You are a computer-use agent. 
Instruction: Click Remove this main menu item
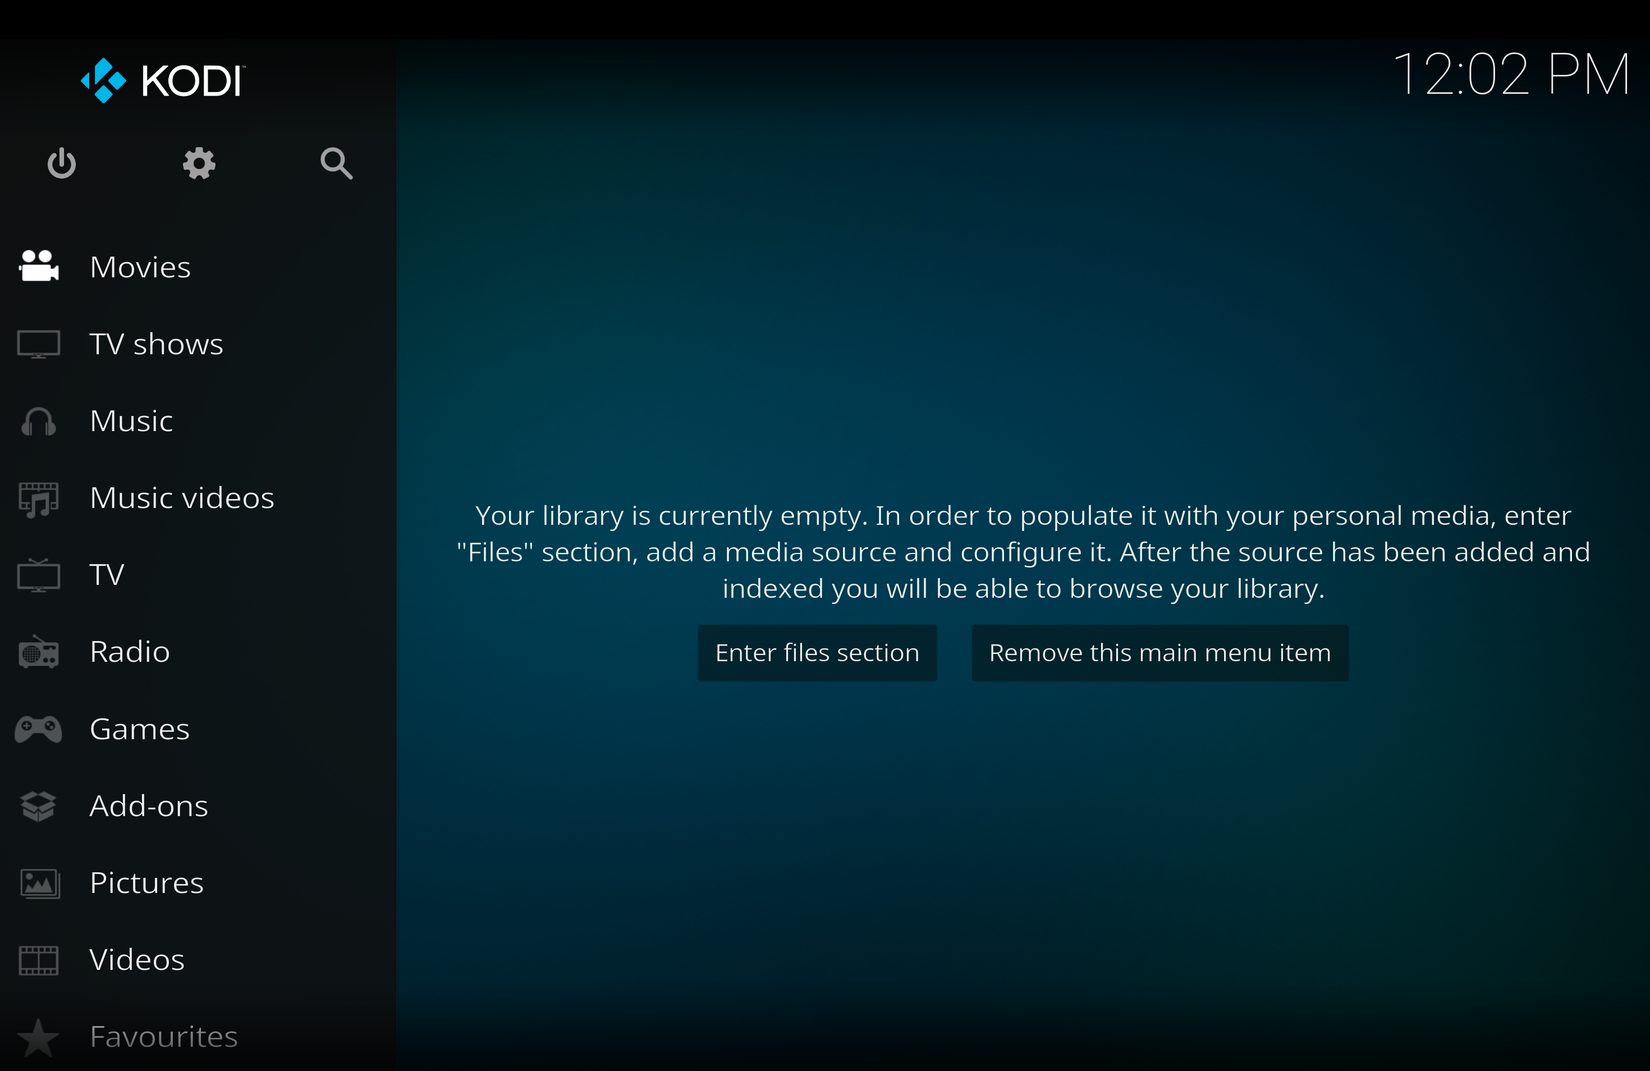[x=1159, y=652]
